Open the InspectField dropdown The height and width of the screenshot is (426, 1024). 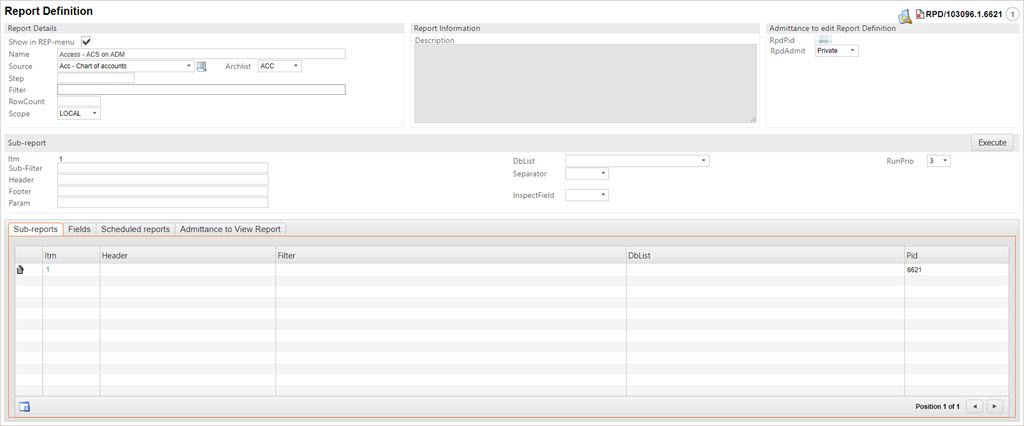coord(587,195)
